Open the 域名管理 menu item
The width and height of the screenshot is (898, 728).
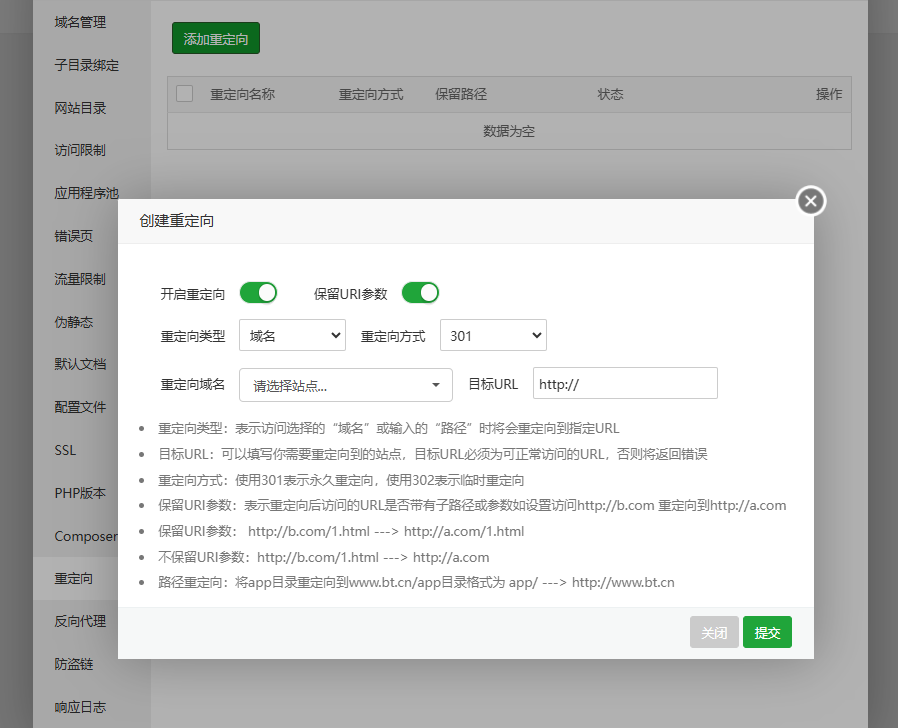click(80, 22)
